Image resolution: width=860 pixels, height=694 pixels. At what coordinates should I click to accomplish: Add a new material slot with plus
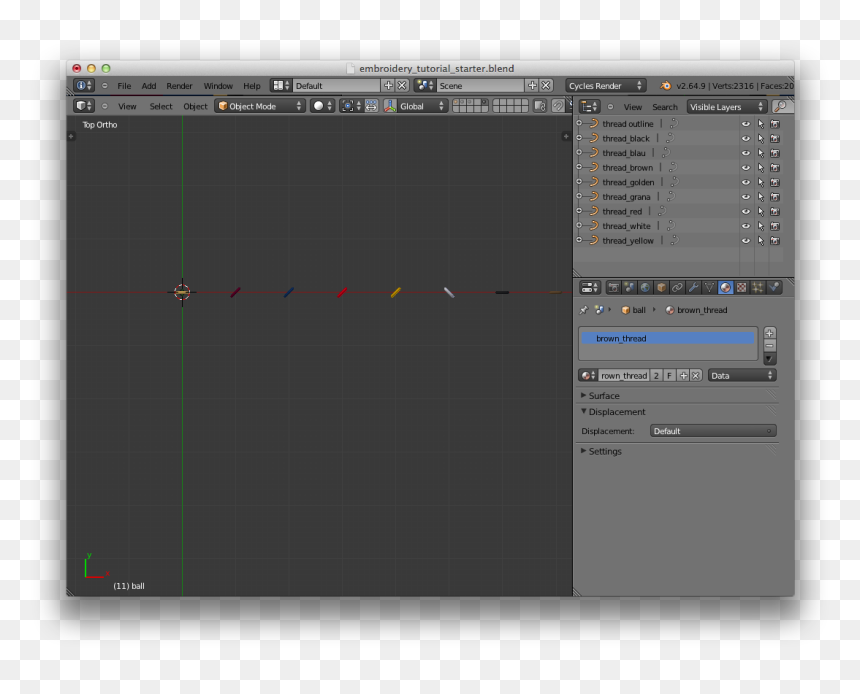tap(770, 333)
